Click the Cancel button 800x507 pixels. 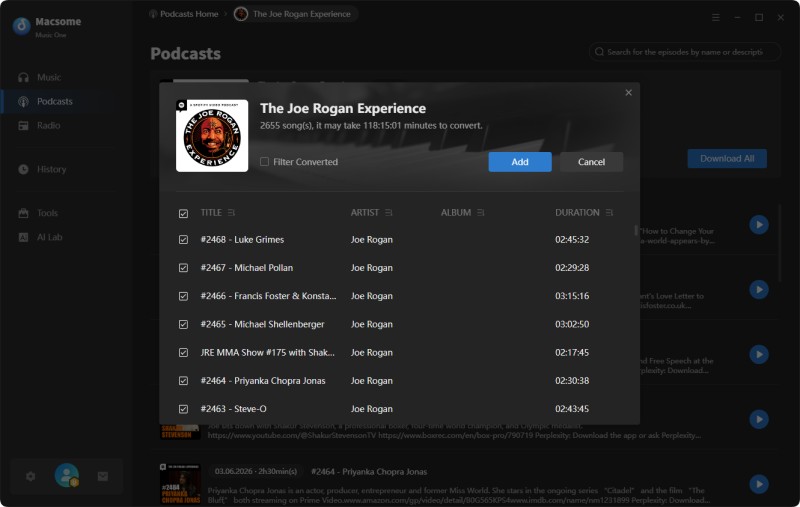(591, 162)
